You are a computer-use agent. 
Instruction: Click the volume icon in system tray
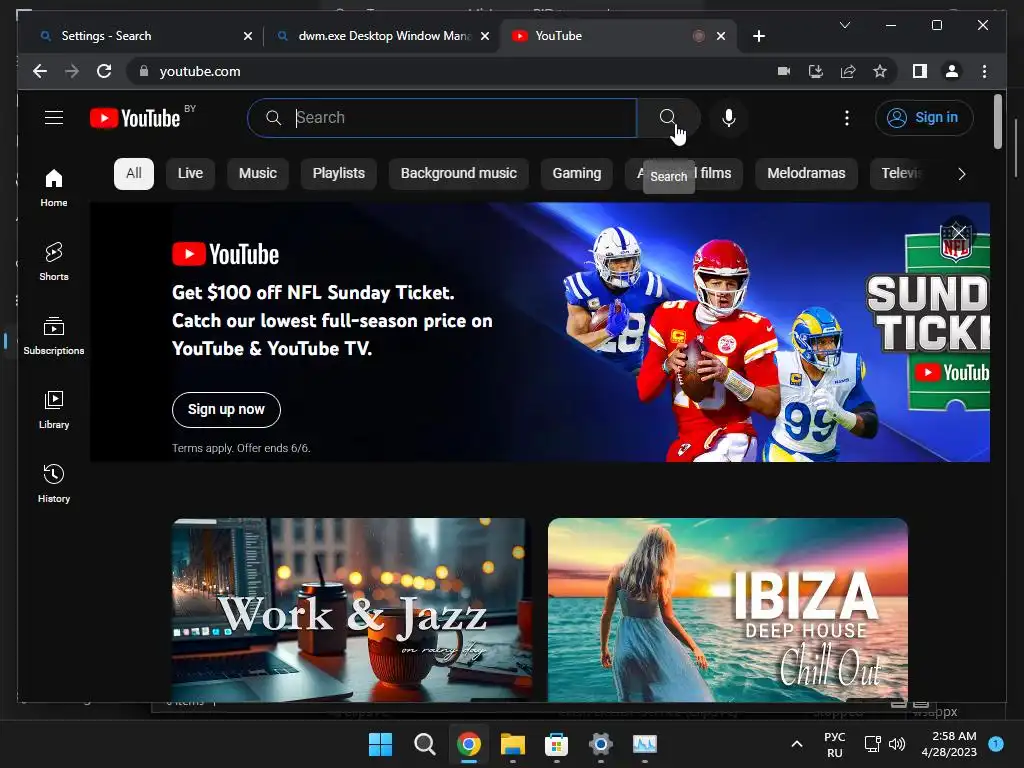897,744
